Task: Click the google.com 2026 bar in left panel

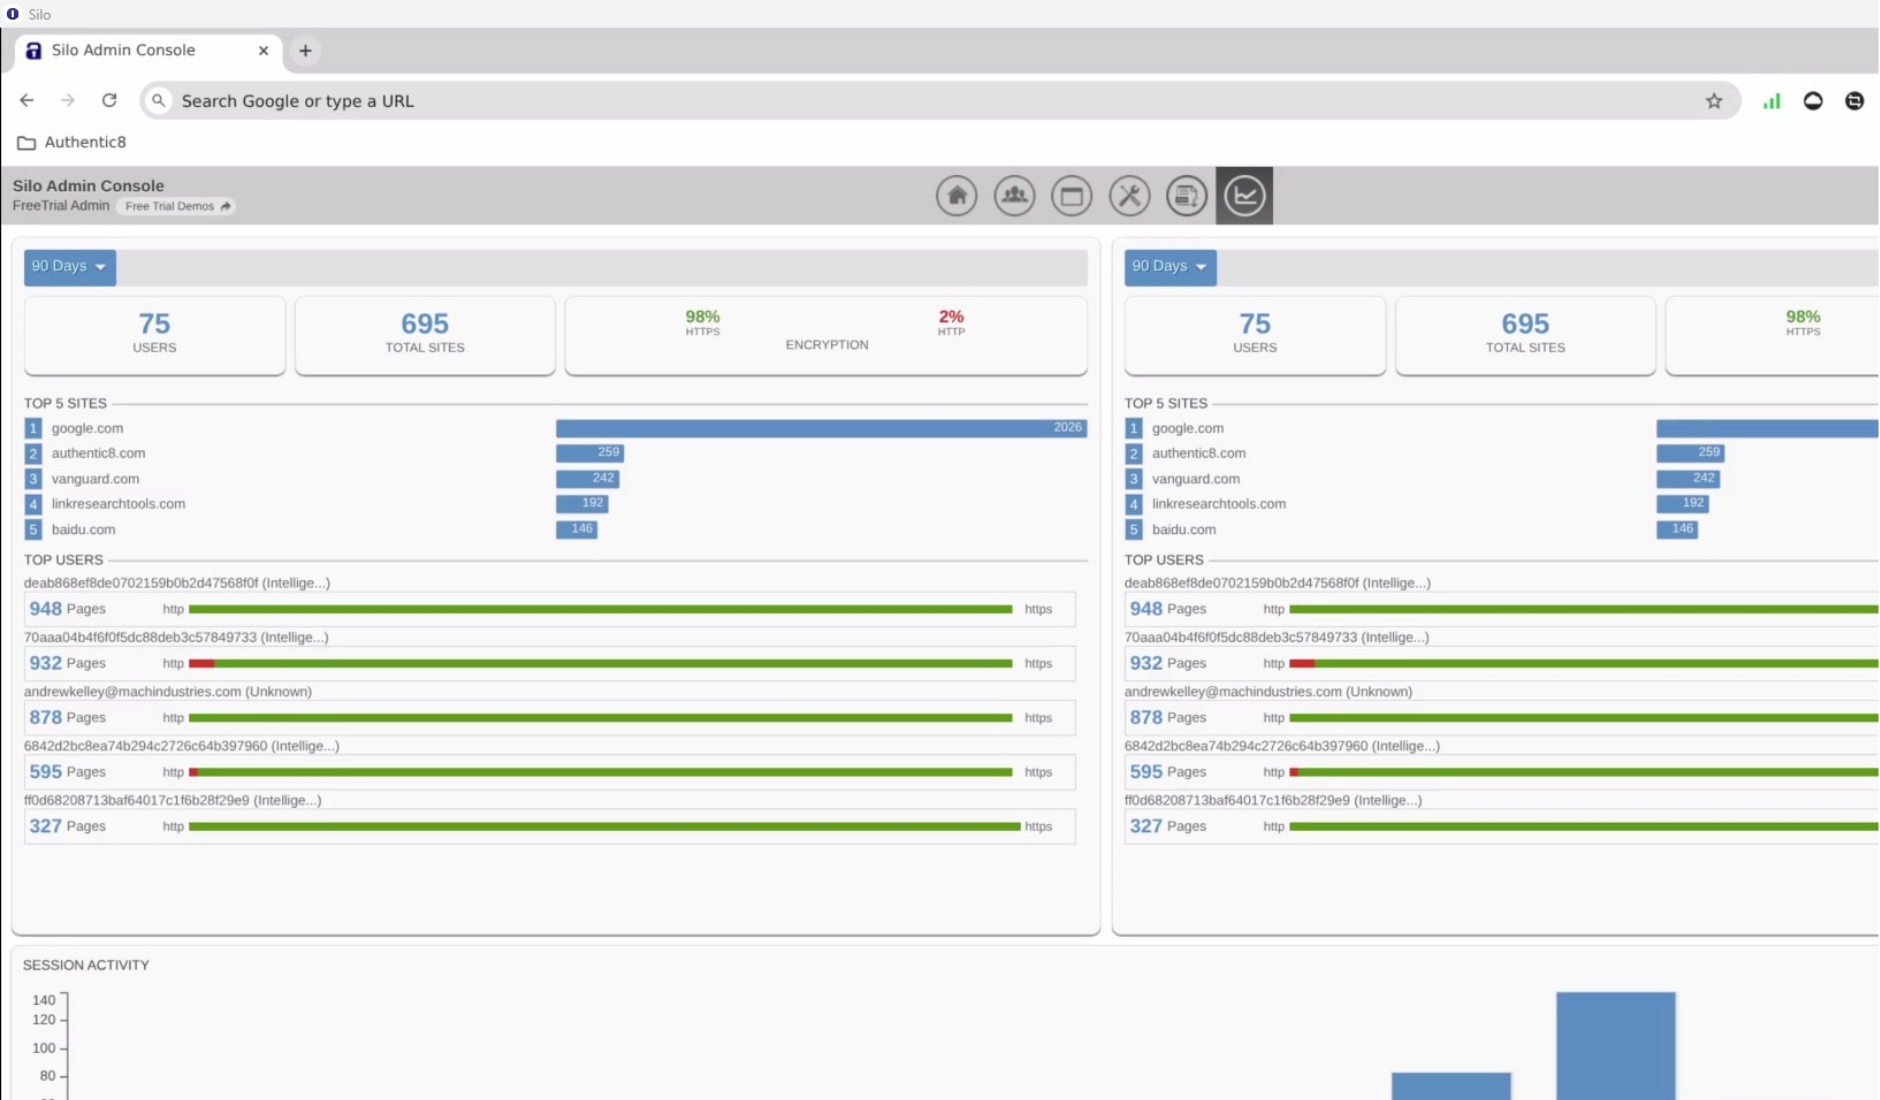Action: point(821,428)
